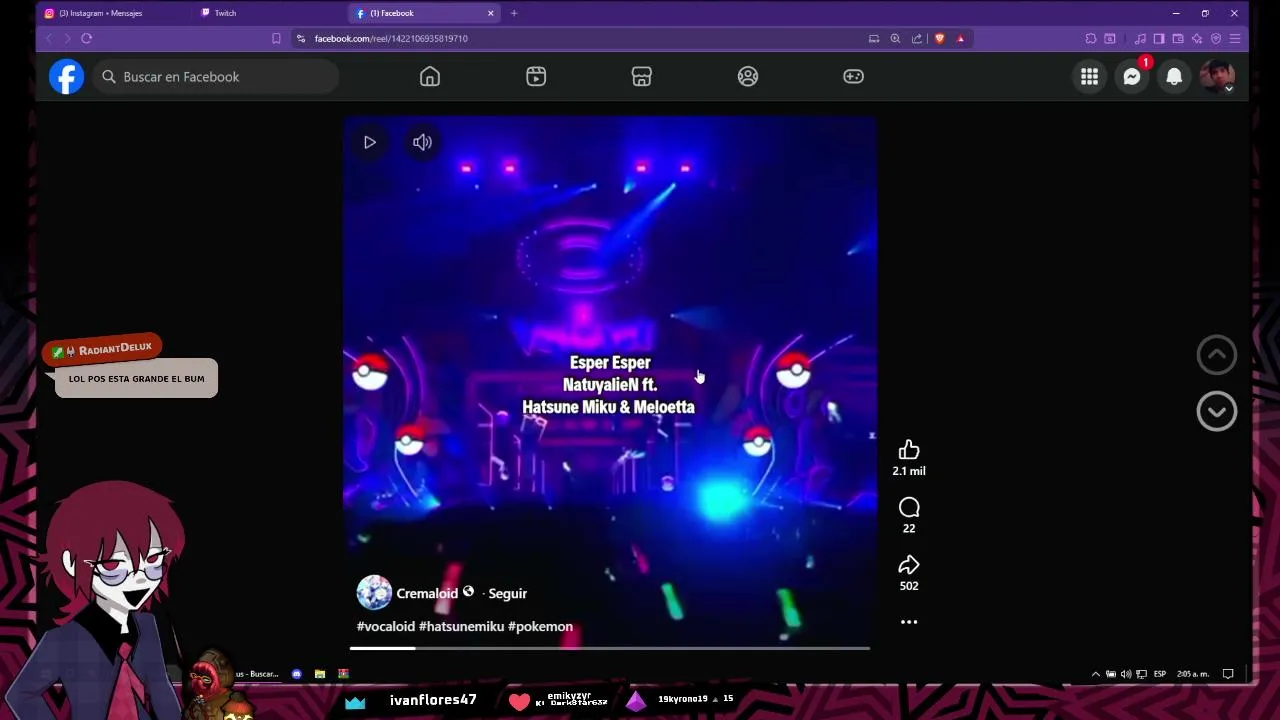Open the taskbar clock 2:05 a. m.
1280x720 pixels.
pos(1193,674)
